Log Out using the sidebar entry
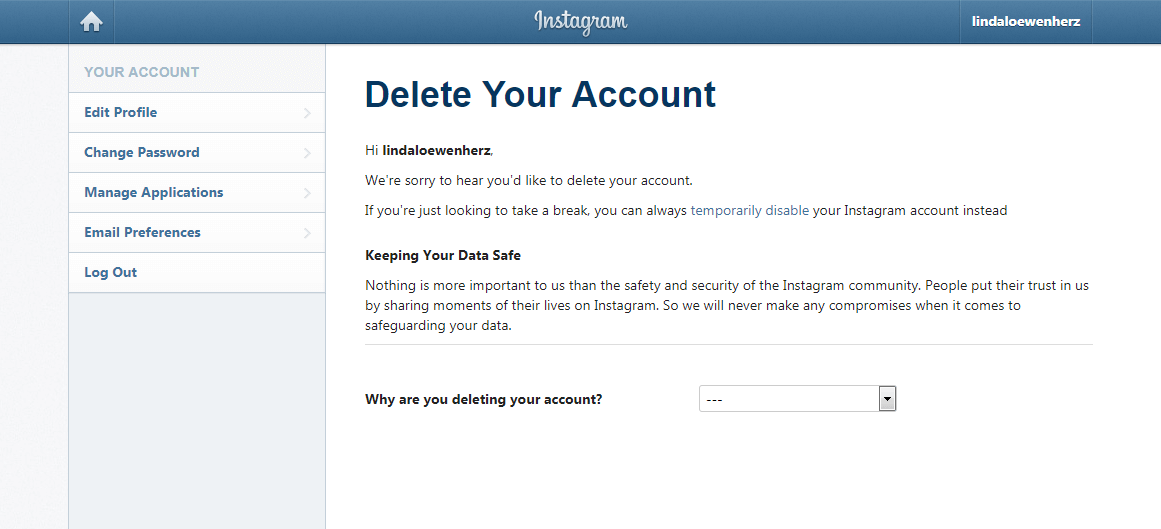 (111, 272)
